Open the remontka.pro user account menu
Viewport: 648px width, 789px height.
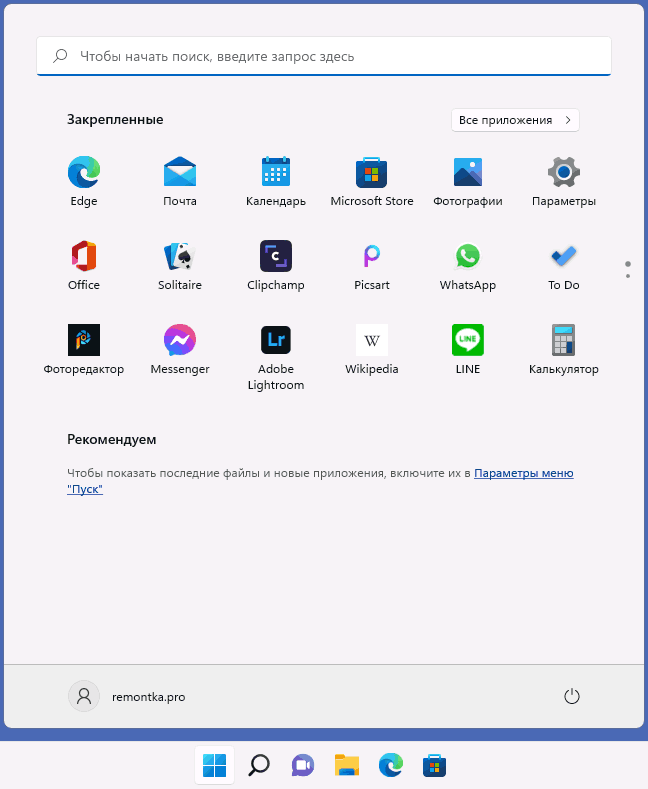point(127,696)
